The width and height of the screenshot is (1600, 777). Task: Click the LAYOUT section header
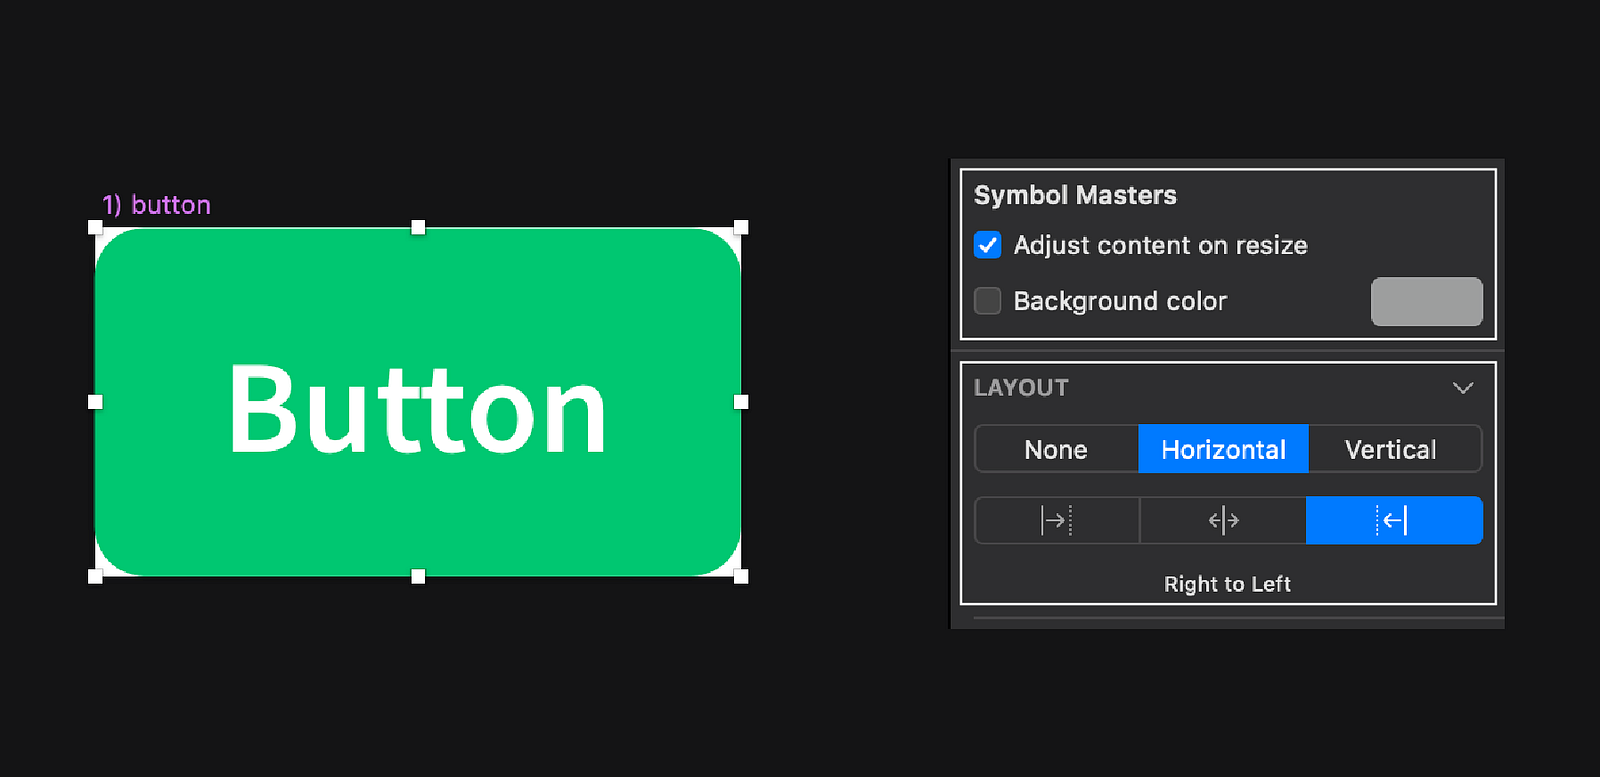tap(1021, 388)
